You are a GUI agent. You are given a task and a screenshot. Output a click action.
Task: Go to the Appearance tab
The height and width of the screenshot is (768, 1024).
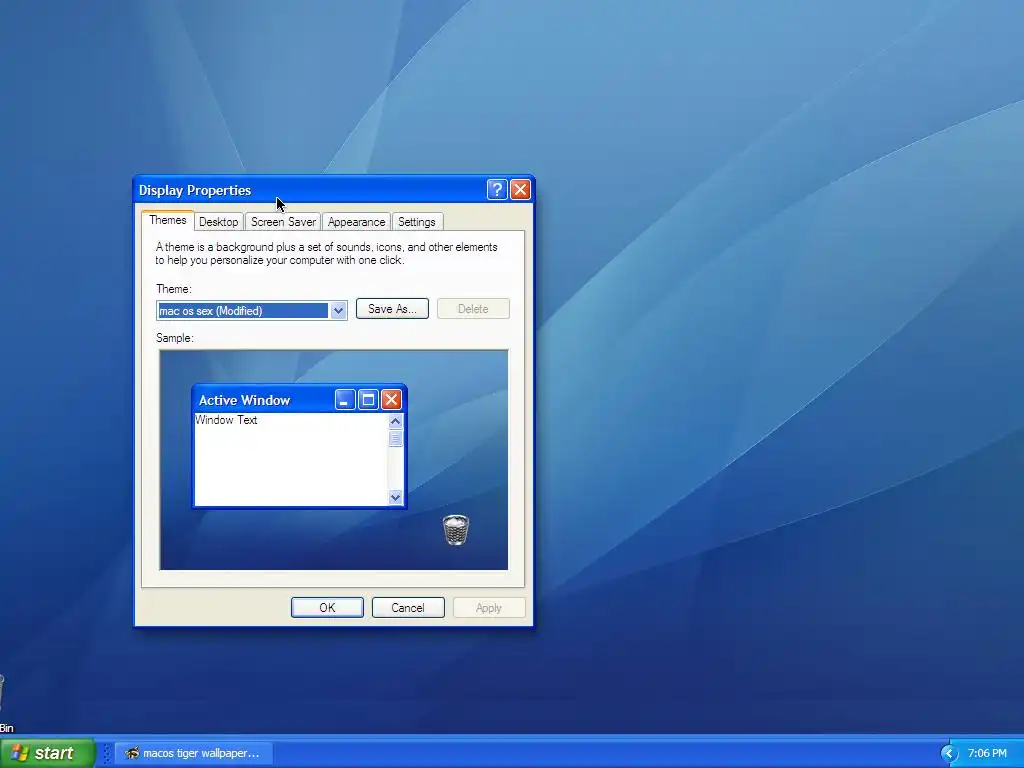pyautogui.click(x=357, y=221)
